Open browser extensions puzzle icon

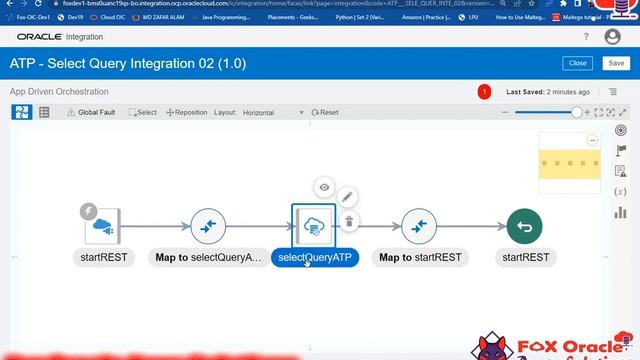pyautogui.click(x=563, y=3)
